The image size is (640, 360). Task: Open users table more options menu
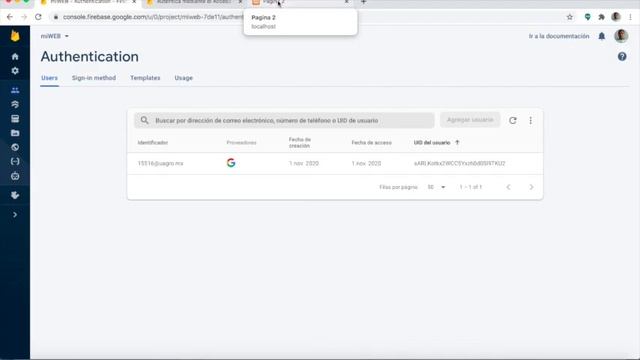click(x=531, y=120)
